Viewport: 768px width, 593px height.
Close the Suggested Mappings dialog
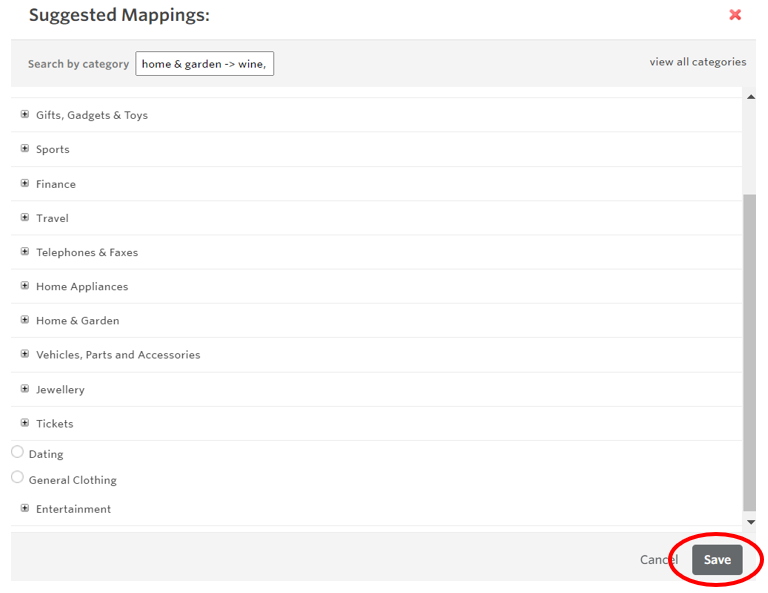click(735, 15)
